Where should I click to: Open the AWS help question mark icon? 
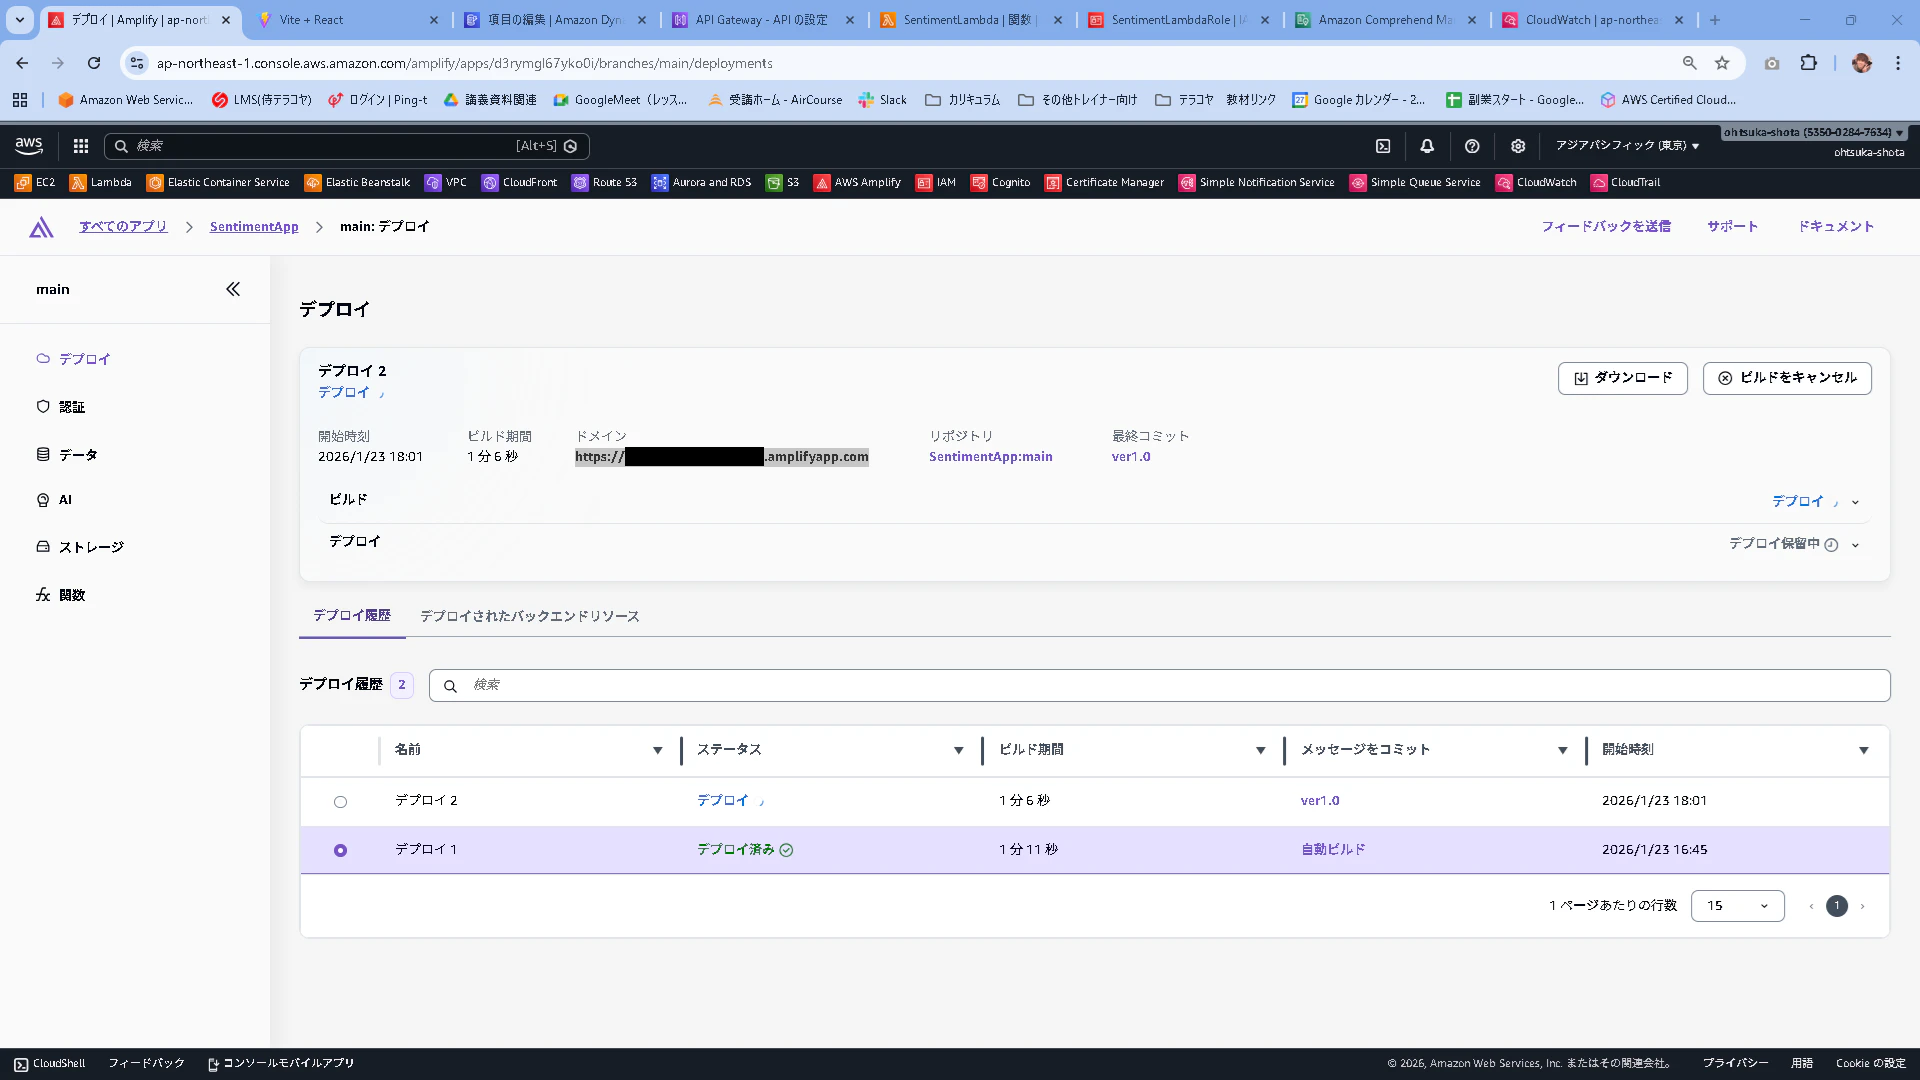coord(1472,146)
